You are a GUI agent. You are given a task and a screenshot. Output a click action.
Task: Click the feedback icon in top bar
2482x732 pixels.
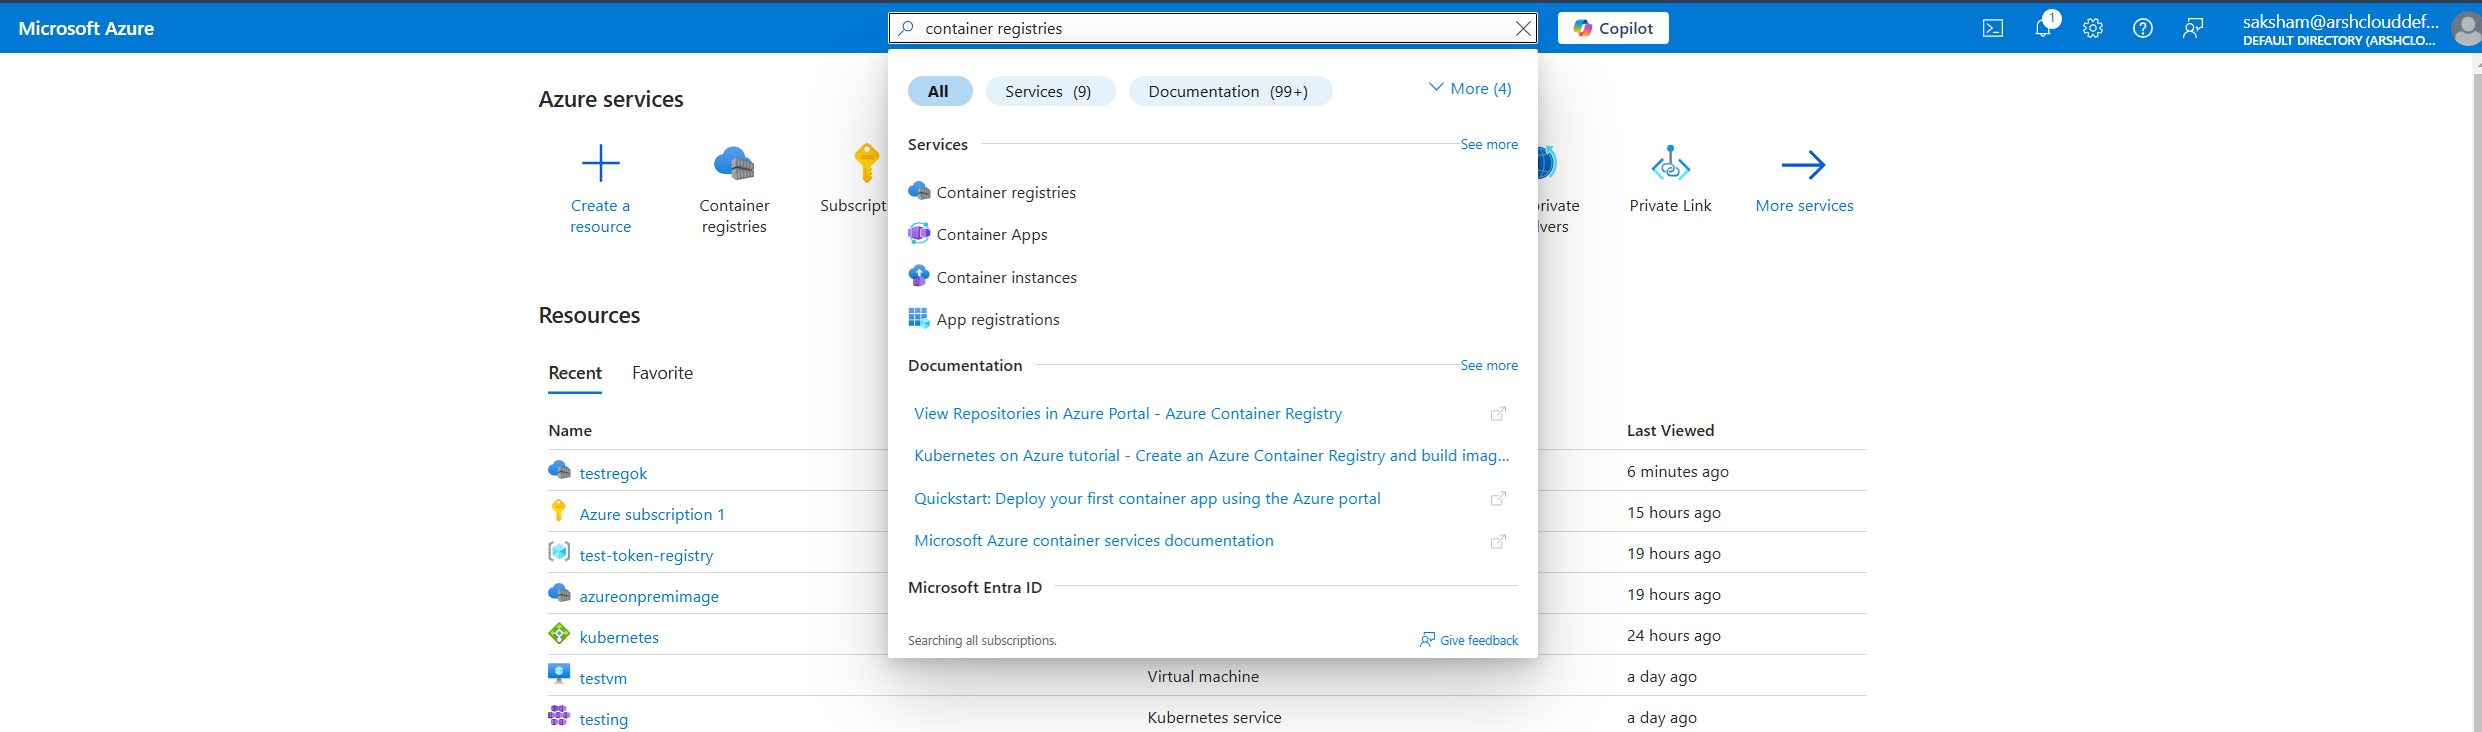(2193, 28)
